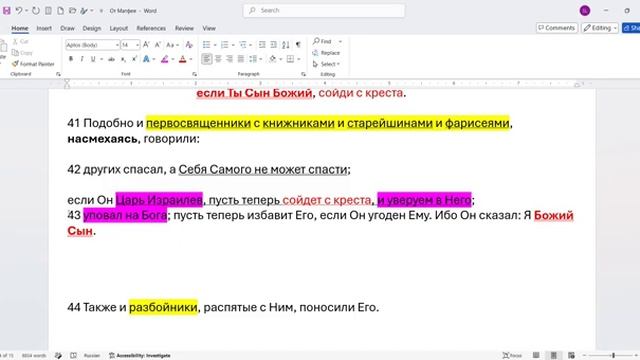Viewport: 640px width, 360px height.
Task: Open the user account avatar
Action: [585, 11]
